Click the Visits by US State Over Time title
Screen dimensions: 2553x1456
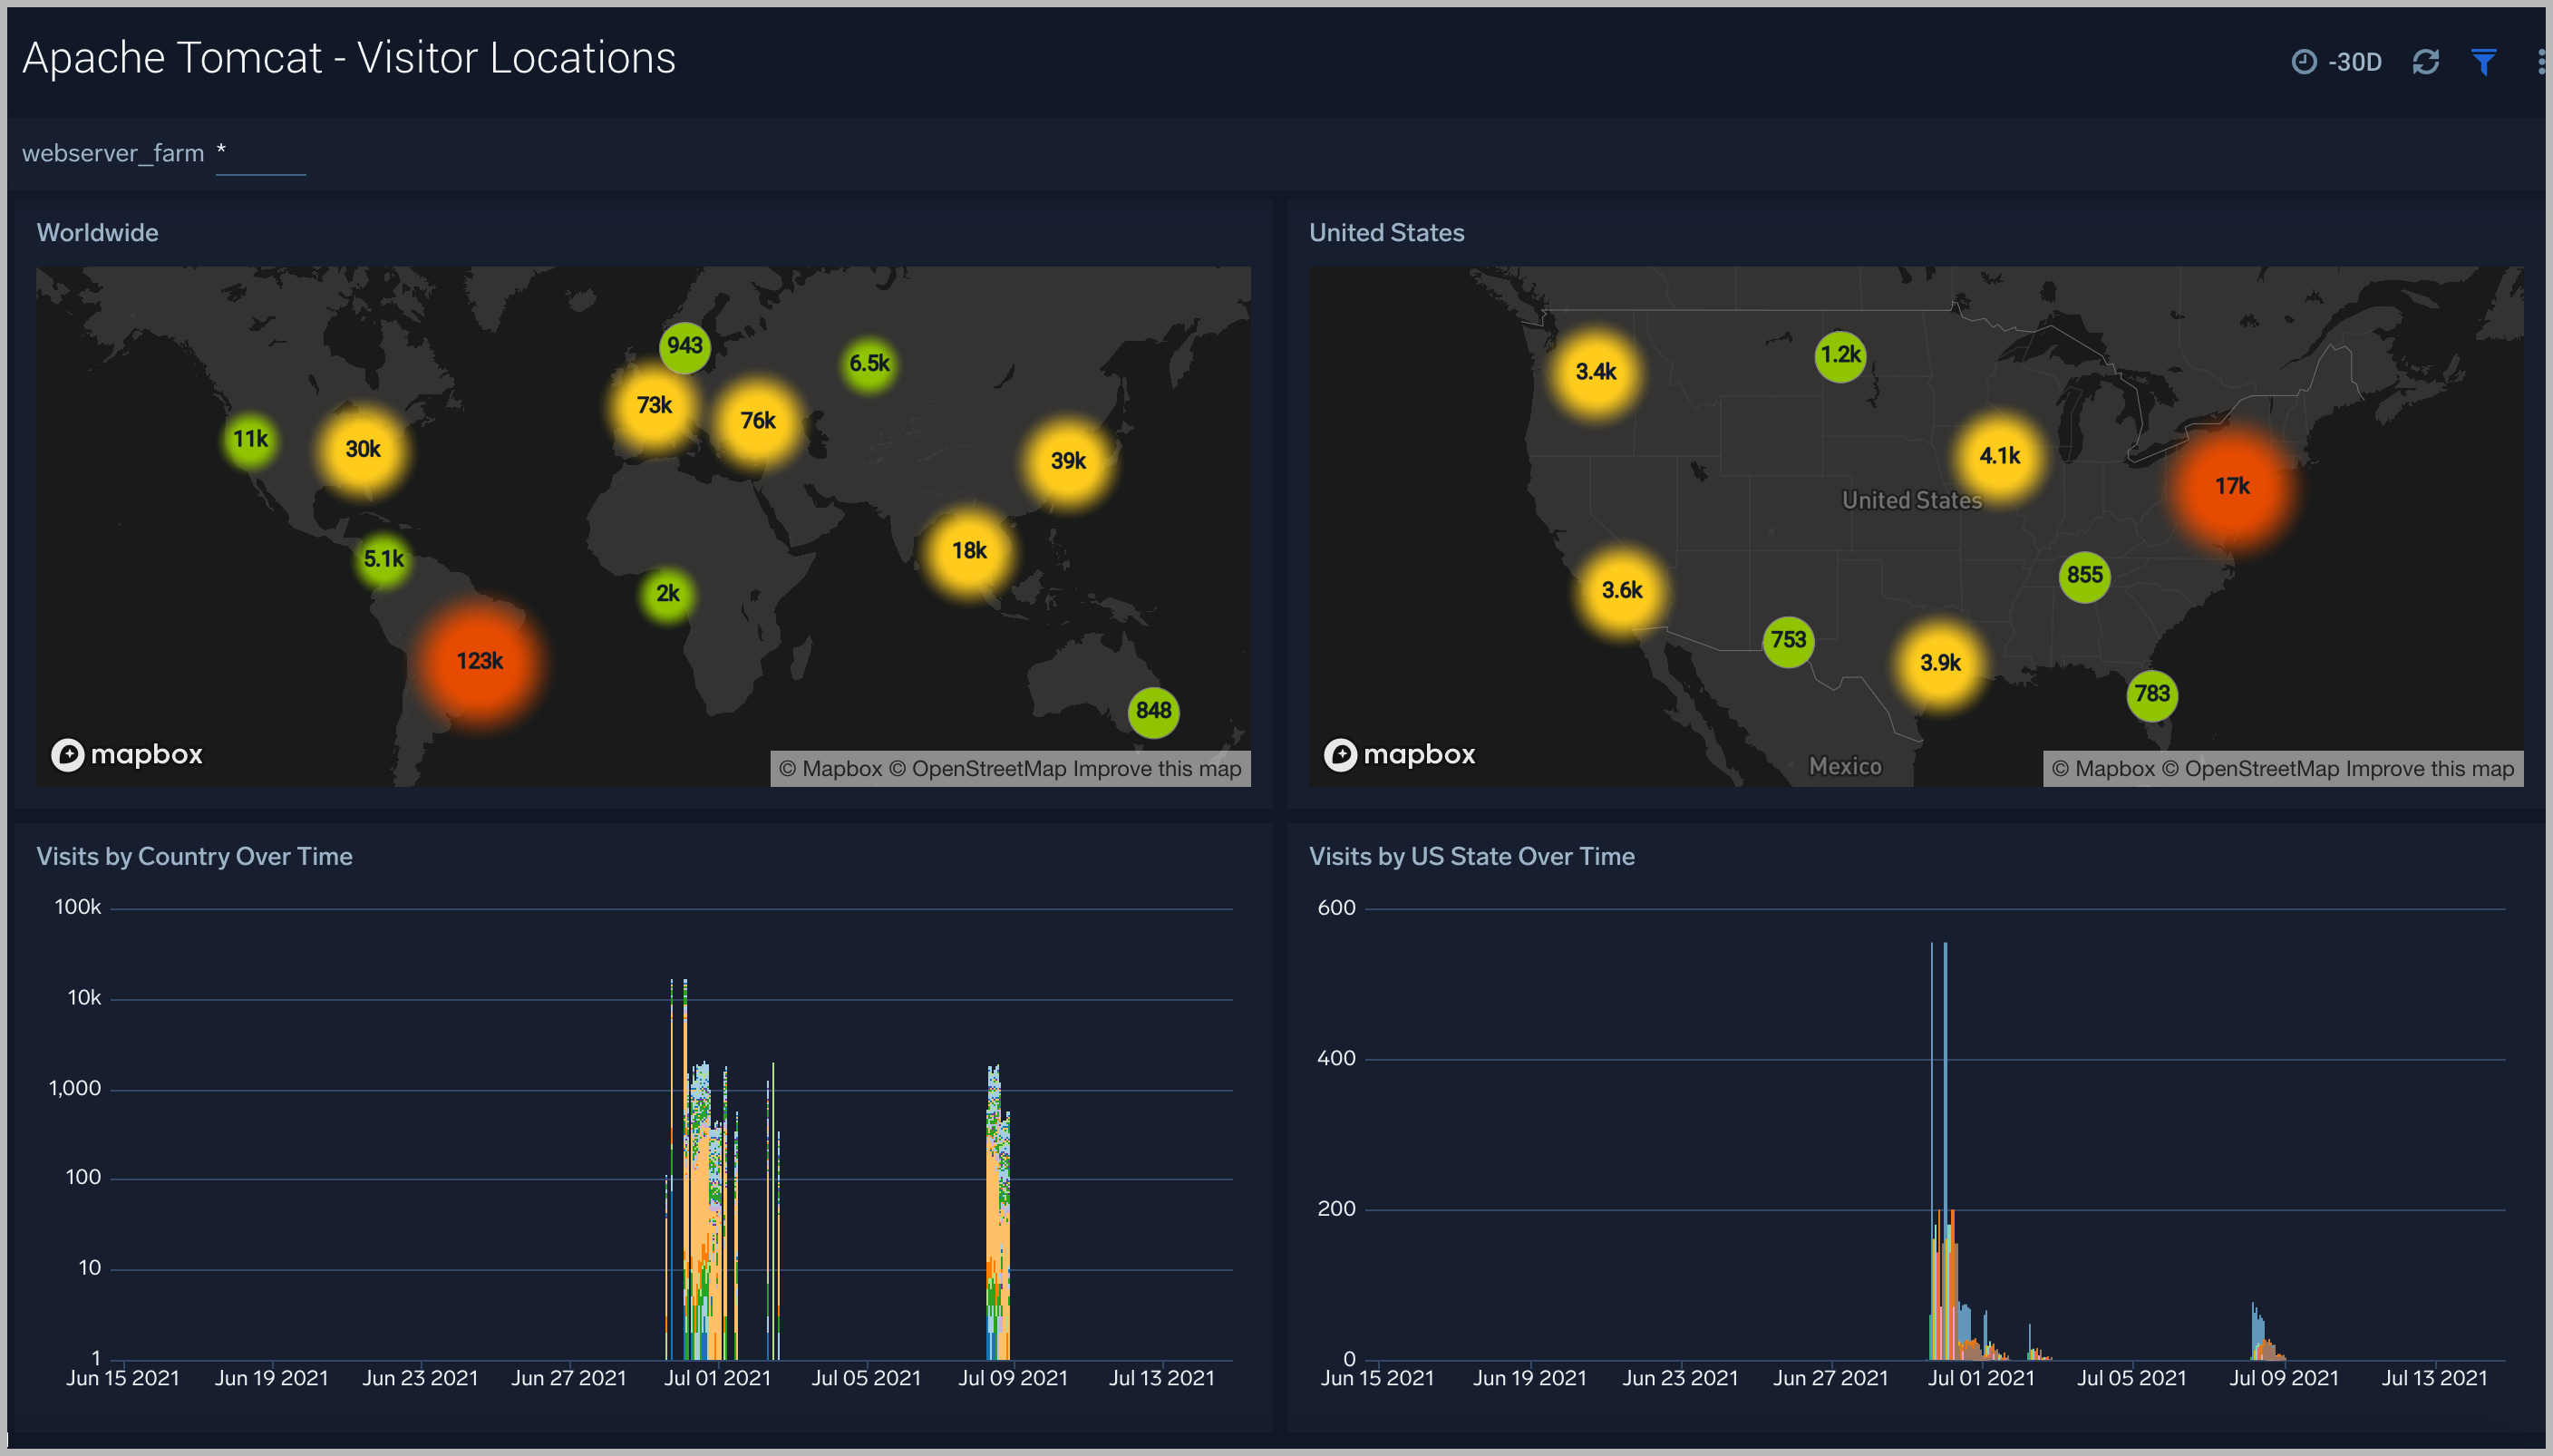tap(1471, 856)
